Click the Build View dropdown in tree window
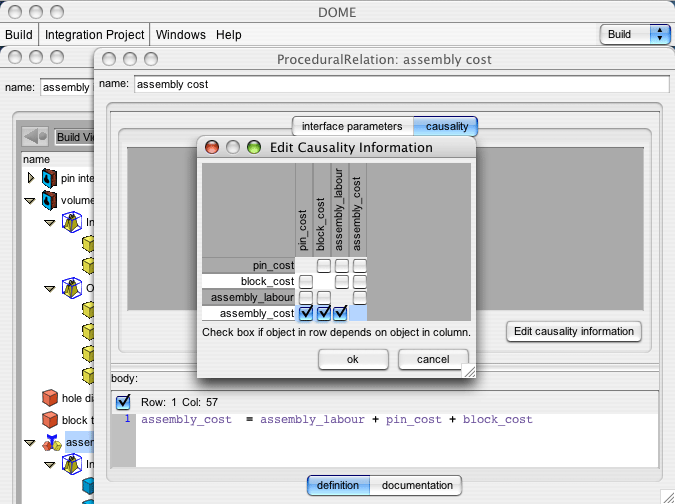 point(75,137)
